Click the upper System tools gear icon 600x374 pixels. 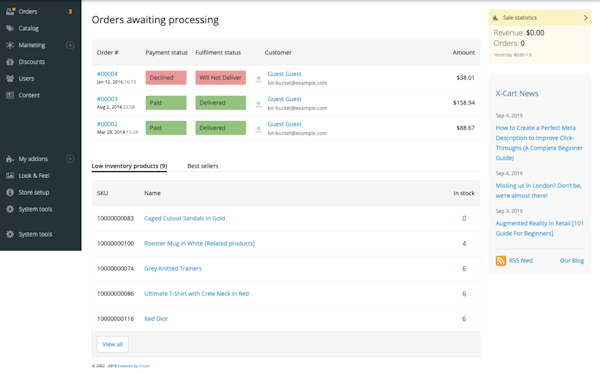[x=10, y=209]
